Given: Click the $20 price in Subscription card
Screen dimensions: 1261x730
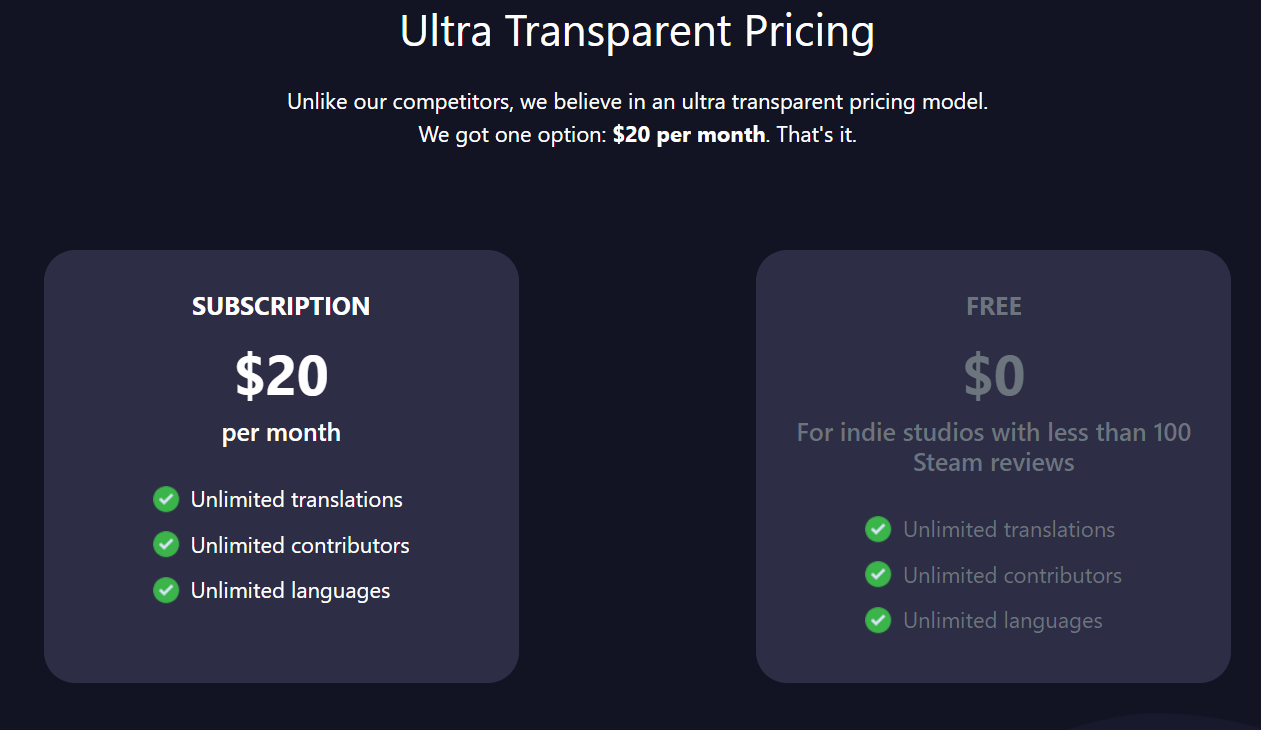Looking at the screenshot, I should pos(281,375).
